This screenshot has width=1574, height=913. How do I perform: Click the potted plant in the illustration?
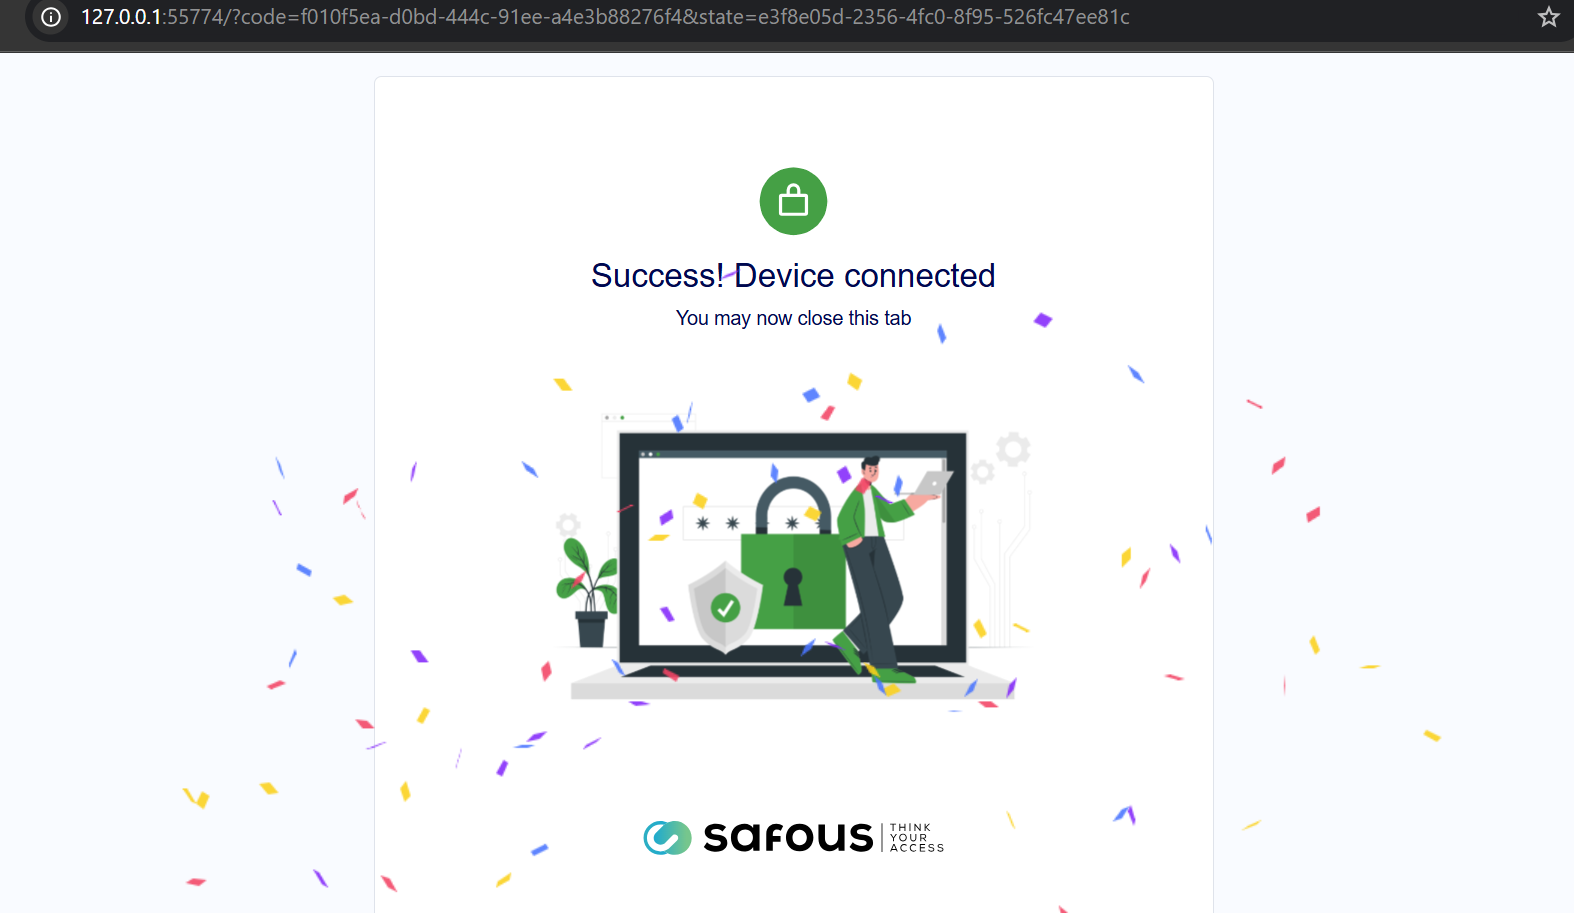[x=589, y=592]
